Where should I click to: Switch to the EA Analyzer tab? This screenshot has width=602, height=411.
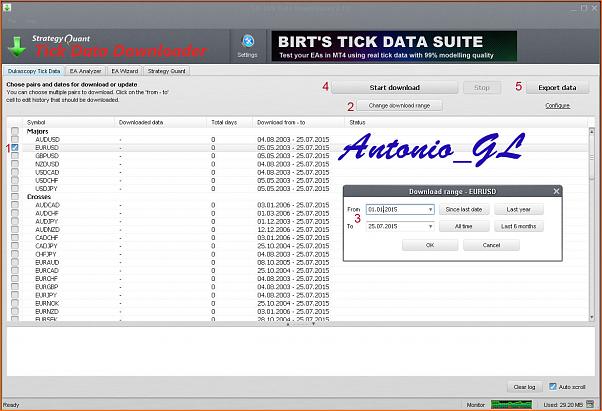[85, 71]
